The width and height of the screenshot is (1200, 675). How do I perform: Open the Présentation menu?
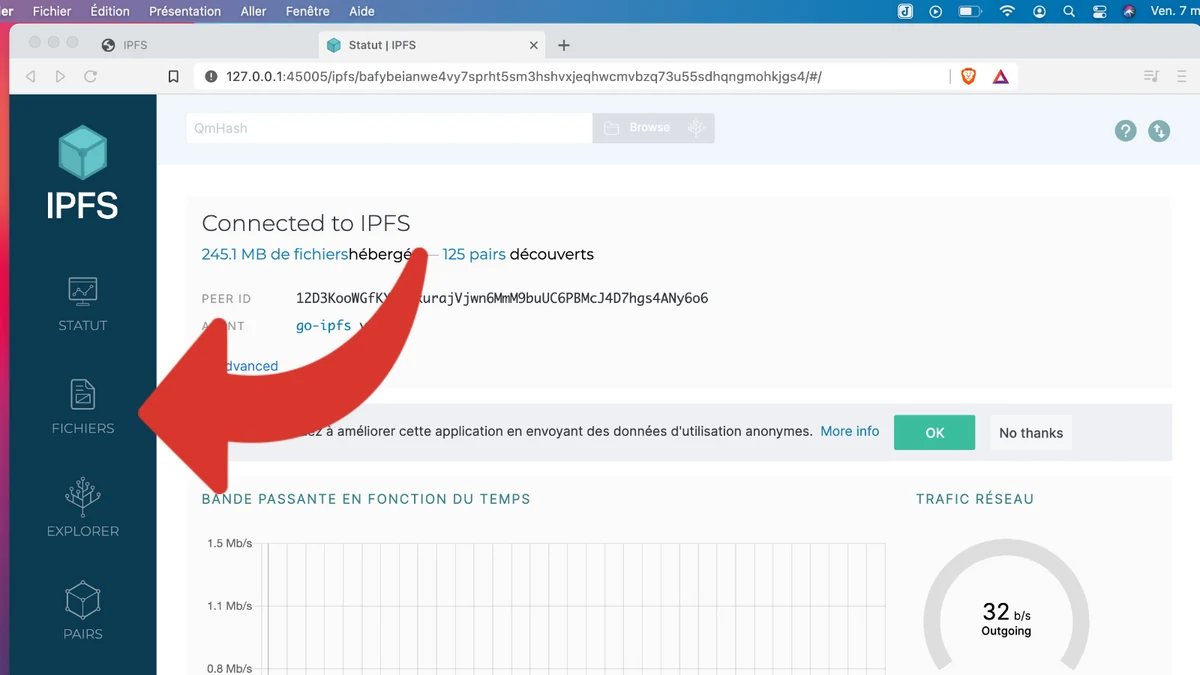pyautogui.click(x=185, y=11)
